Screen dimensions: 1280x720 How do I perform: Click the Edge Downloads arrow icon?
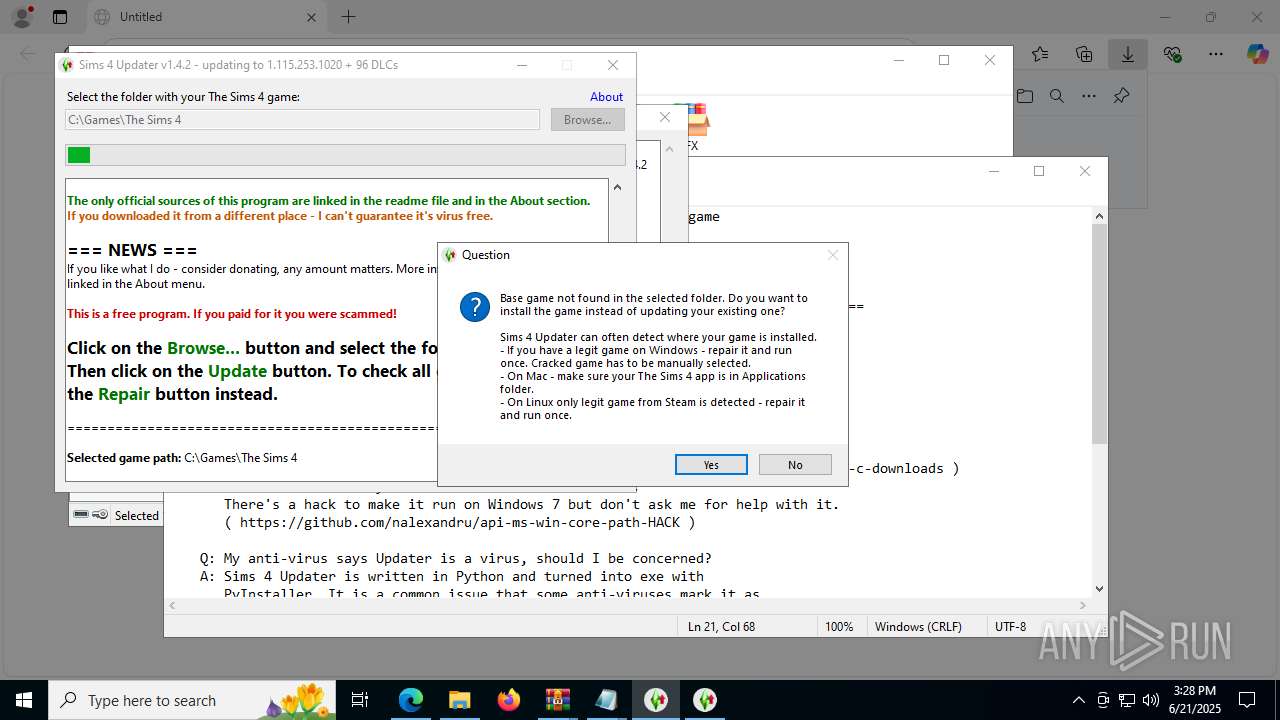pos(1128,54)
